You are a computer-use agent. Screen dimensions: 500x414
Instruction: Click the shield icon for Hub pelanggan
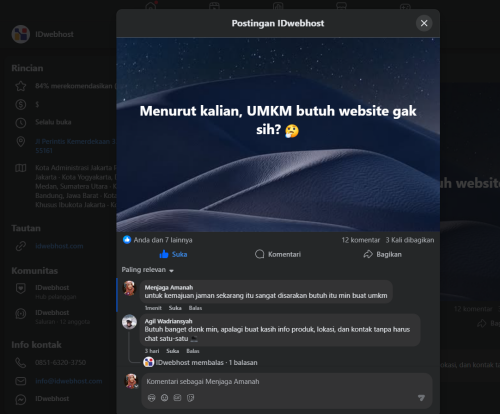tap(21, 288)
